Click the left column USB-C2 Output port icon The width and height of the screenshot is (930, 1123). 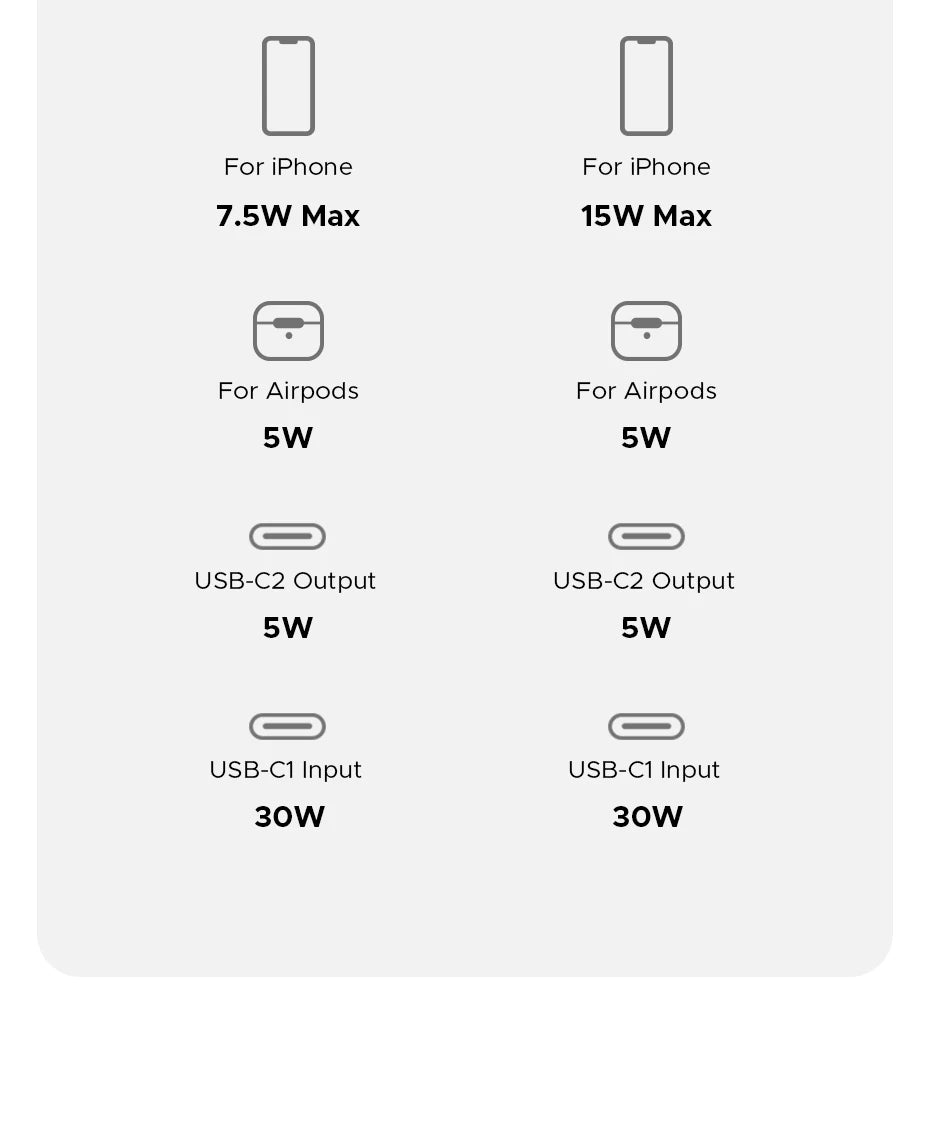point(288,537)
